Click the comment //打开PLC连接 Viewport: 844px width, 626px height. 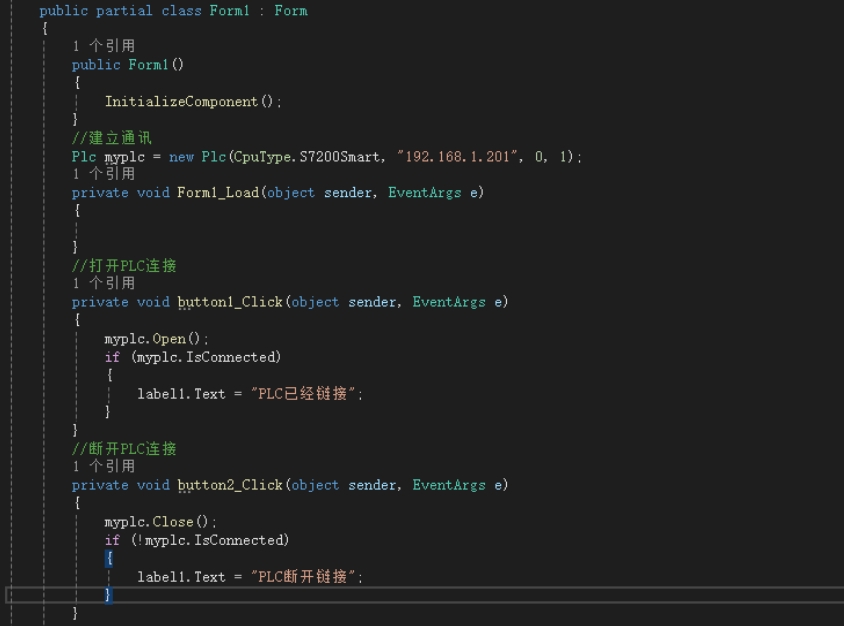[124, 265]
